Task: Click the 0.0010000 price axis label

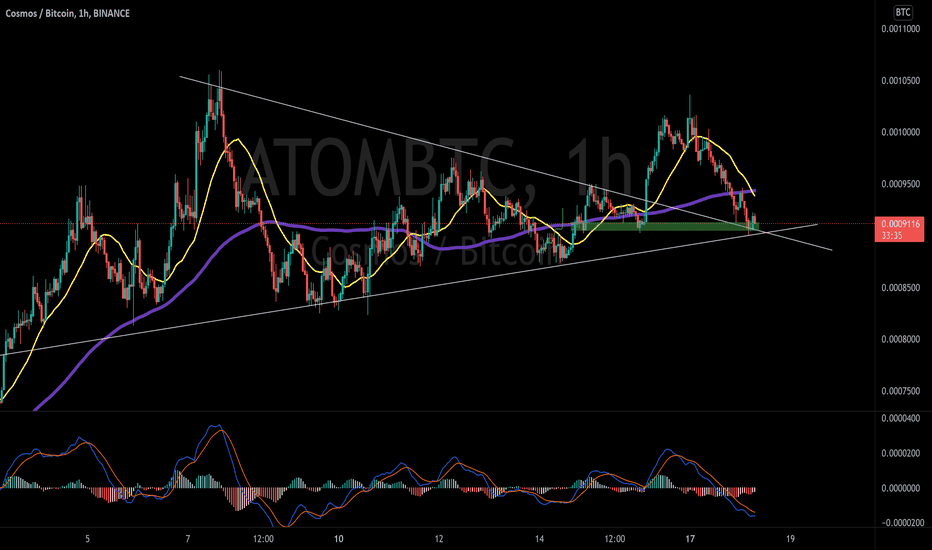Action: [x=900, y=132]
